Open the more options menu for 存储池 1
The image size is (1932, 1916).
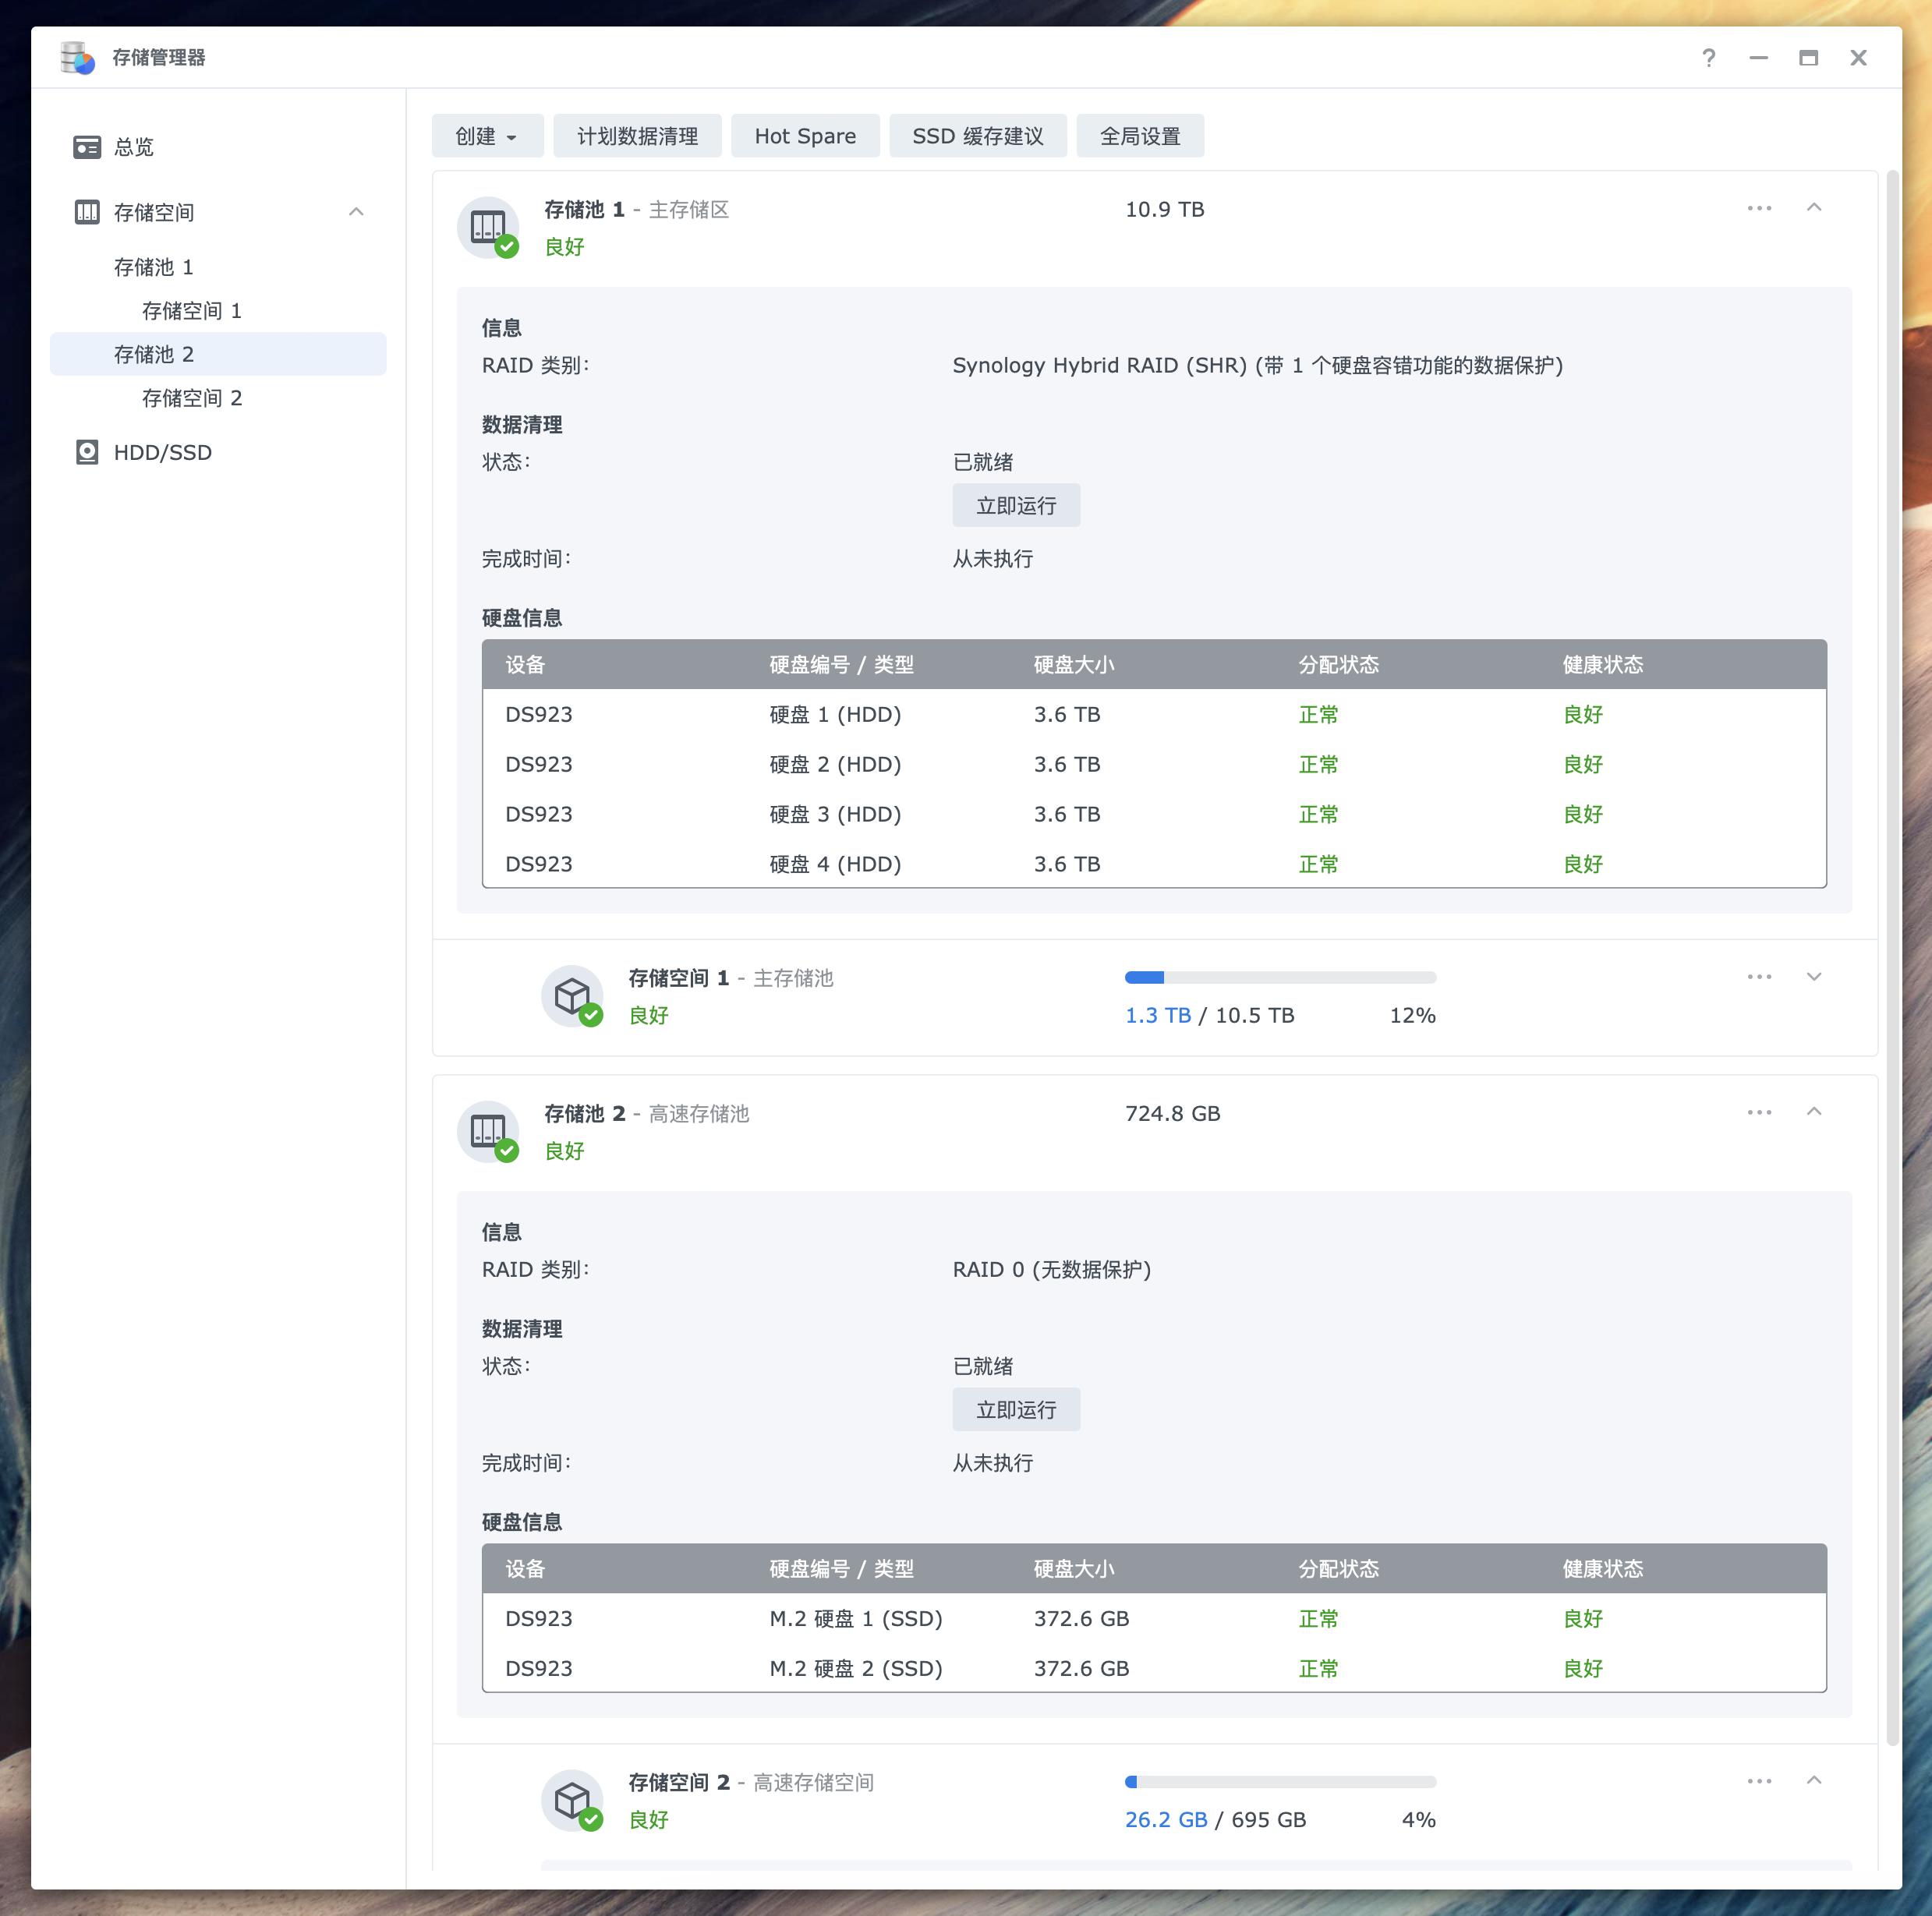pyautogui.click(x=1759, y=208)
